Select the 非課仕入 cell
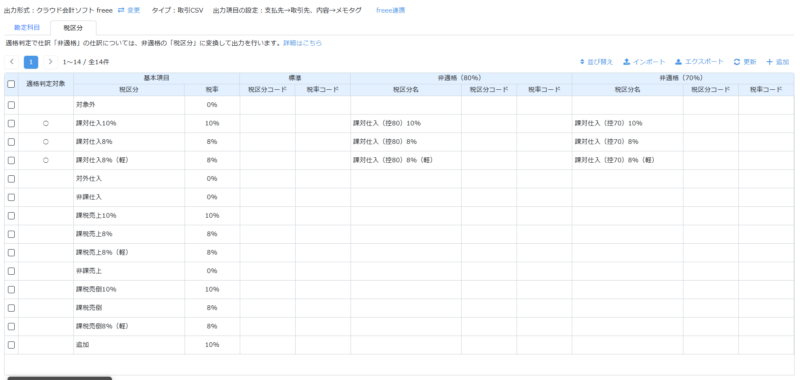 pos(129,197)
